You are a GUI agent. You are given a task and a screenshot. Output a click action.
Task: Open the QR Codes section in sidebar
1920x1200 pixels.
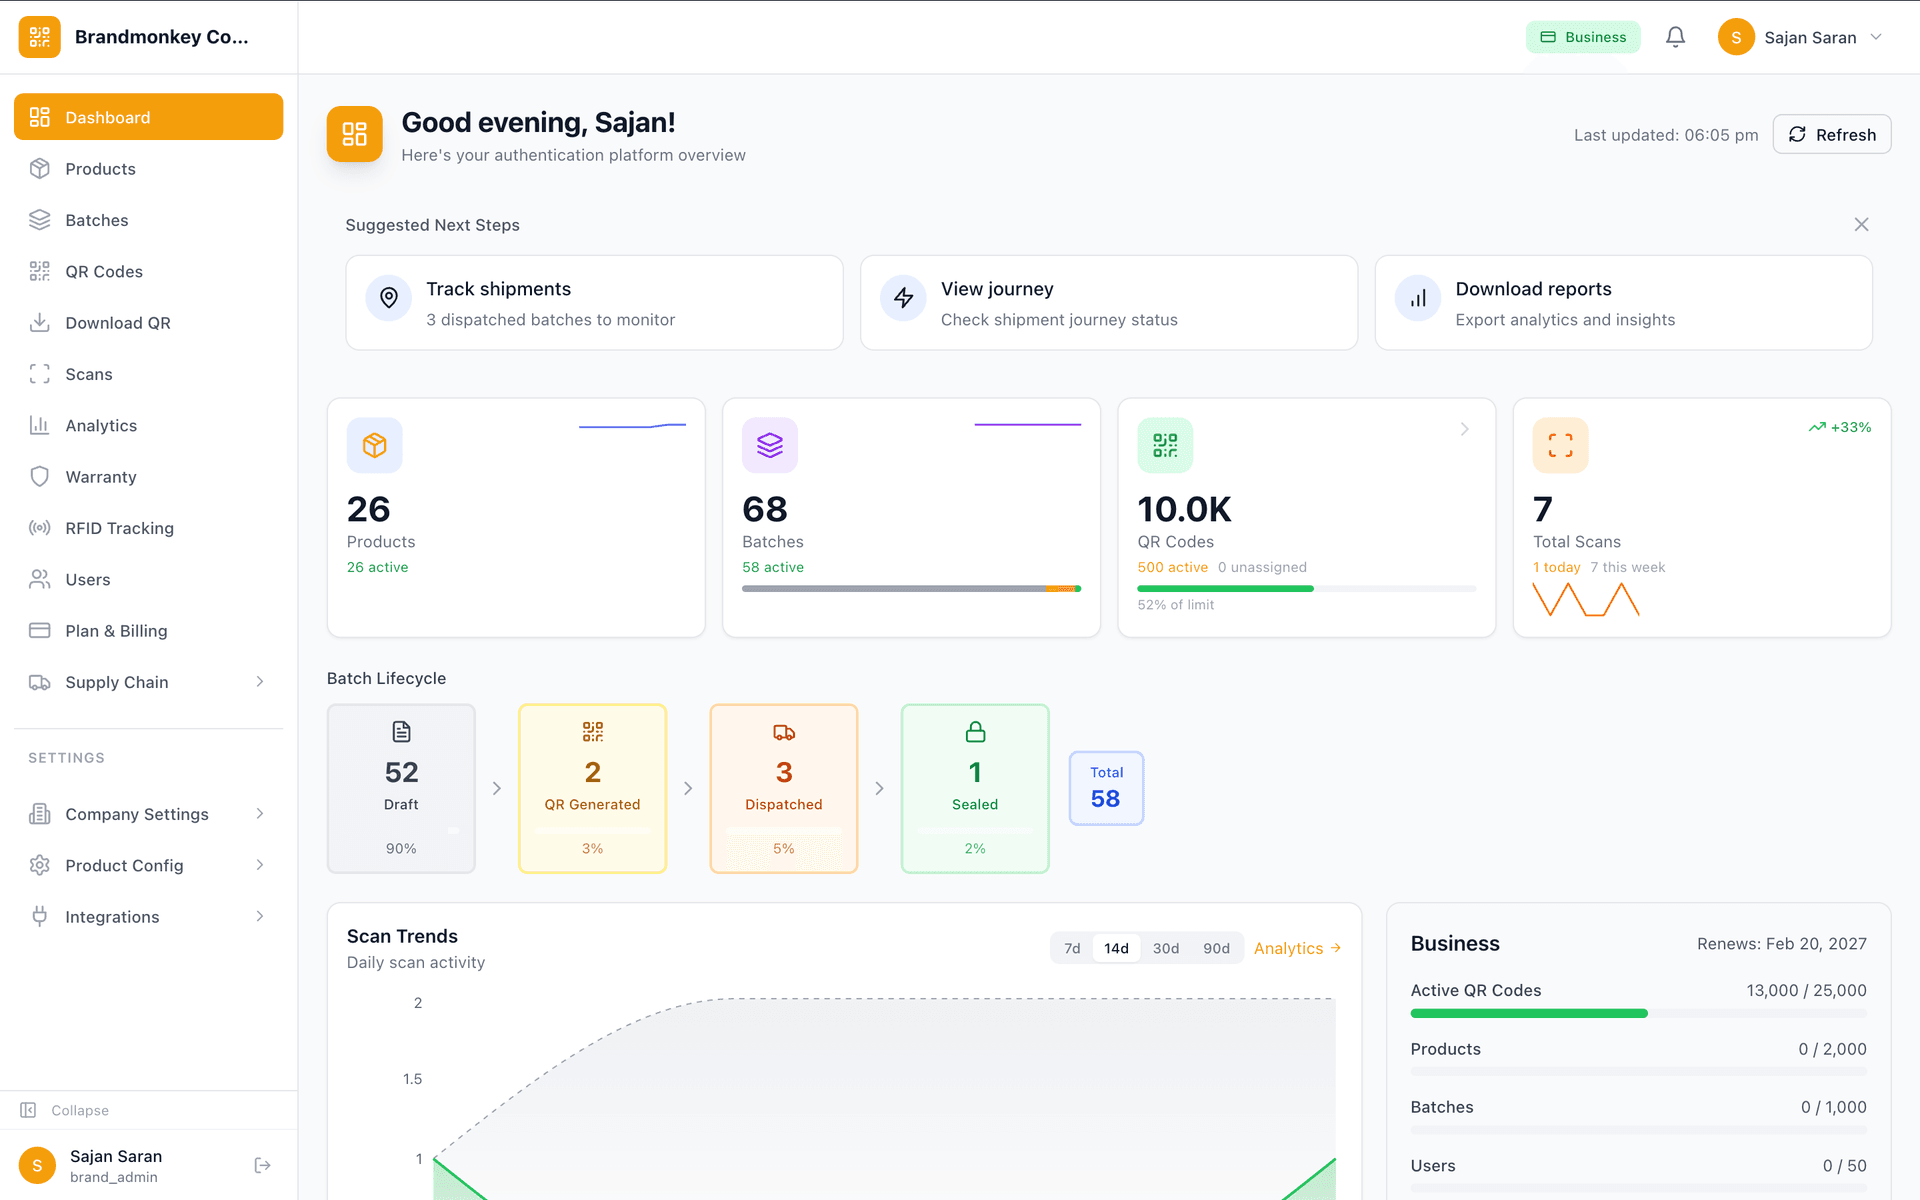(104, 271)
